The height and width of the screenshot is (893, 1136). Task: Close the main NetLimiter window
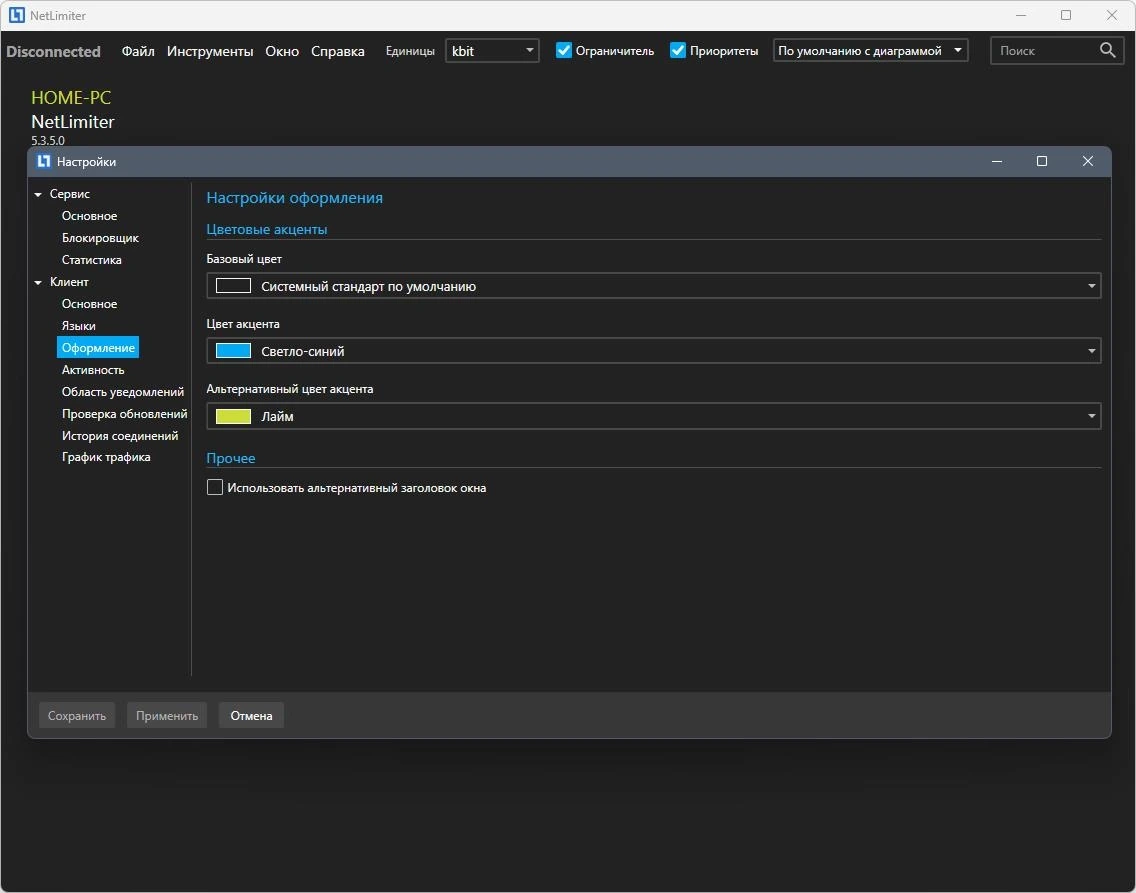(1111, 15)
